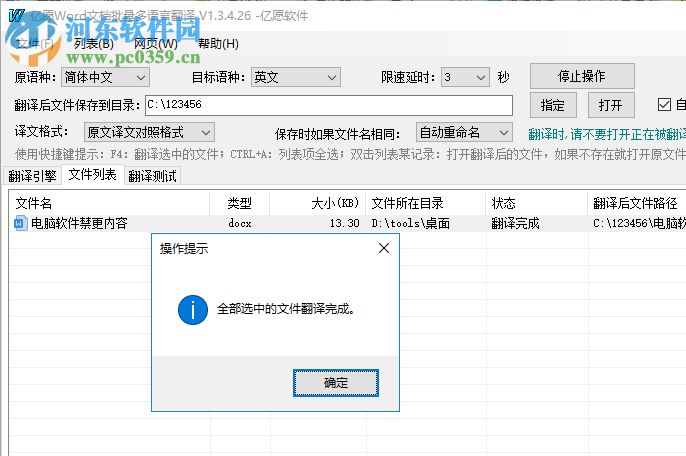686x456 pixels.
Task: Close the 操作提示 dialog with X
Action: pyautogui.click(x=384, y=249)
